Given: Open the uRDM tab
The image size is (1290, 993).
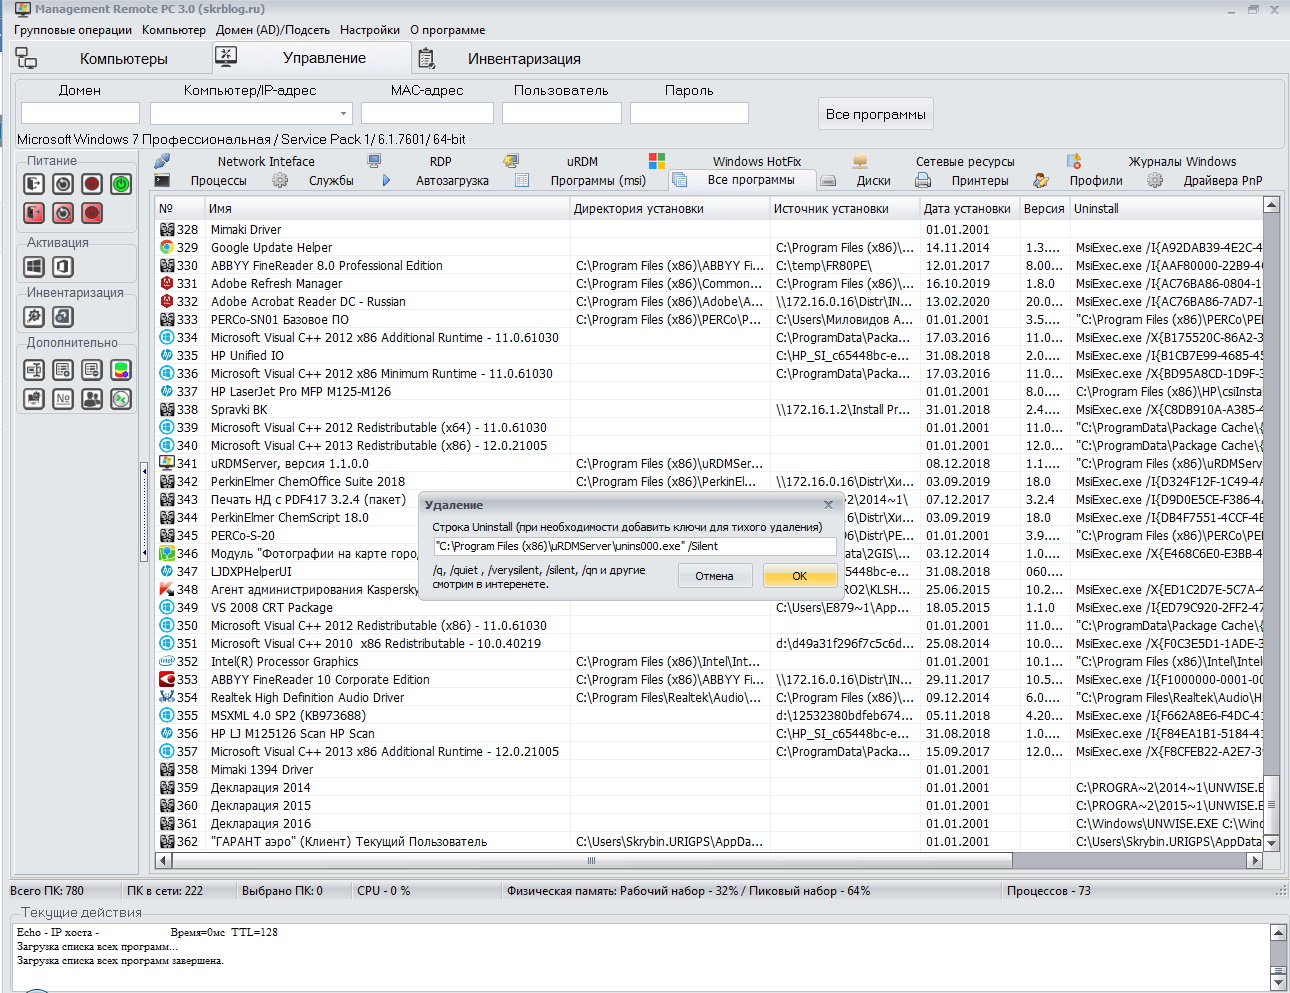Looking at the screenshot, I should pyautogui.click(x=582, y=161).
